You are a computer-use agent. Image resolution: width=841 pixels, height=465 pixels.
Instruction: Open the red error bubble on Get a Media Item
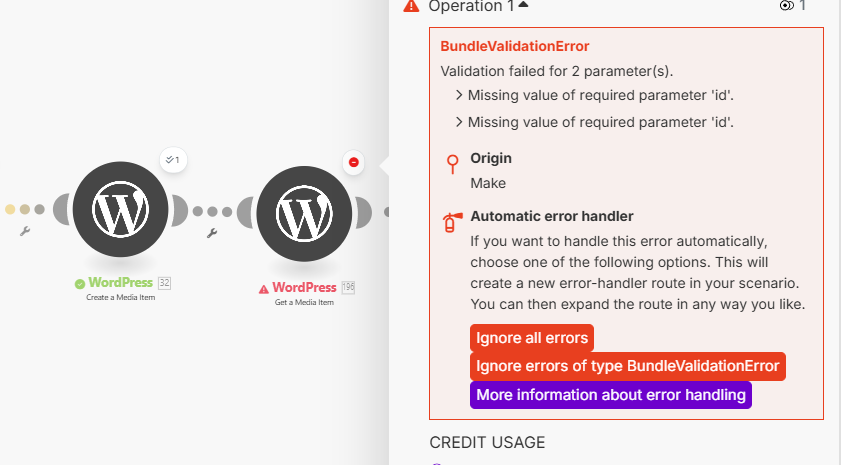point(353,162)
